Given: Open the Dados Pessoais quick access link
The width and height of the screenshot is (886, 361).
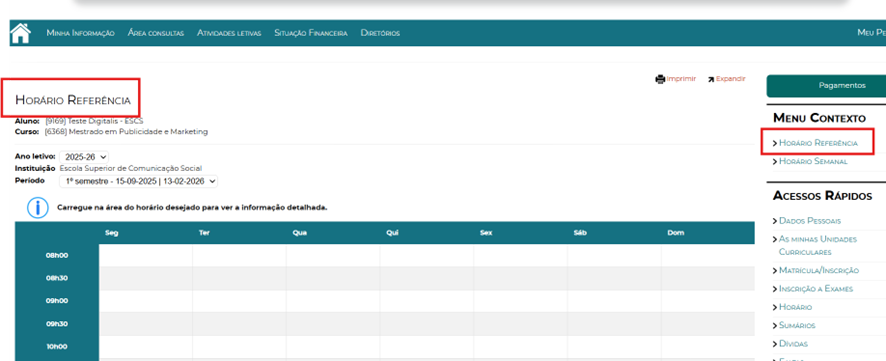Looking at the screenshot, I should point(809,221).
